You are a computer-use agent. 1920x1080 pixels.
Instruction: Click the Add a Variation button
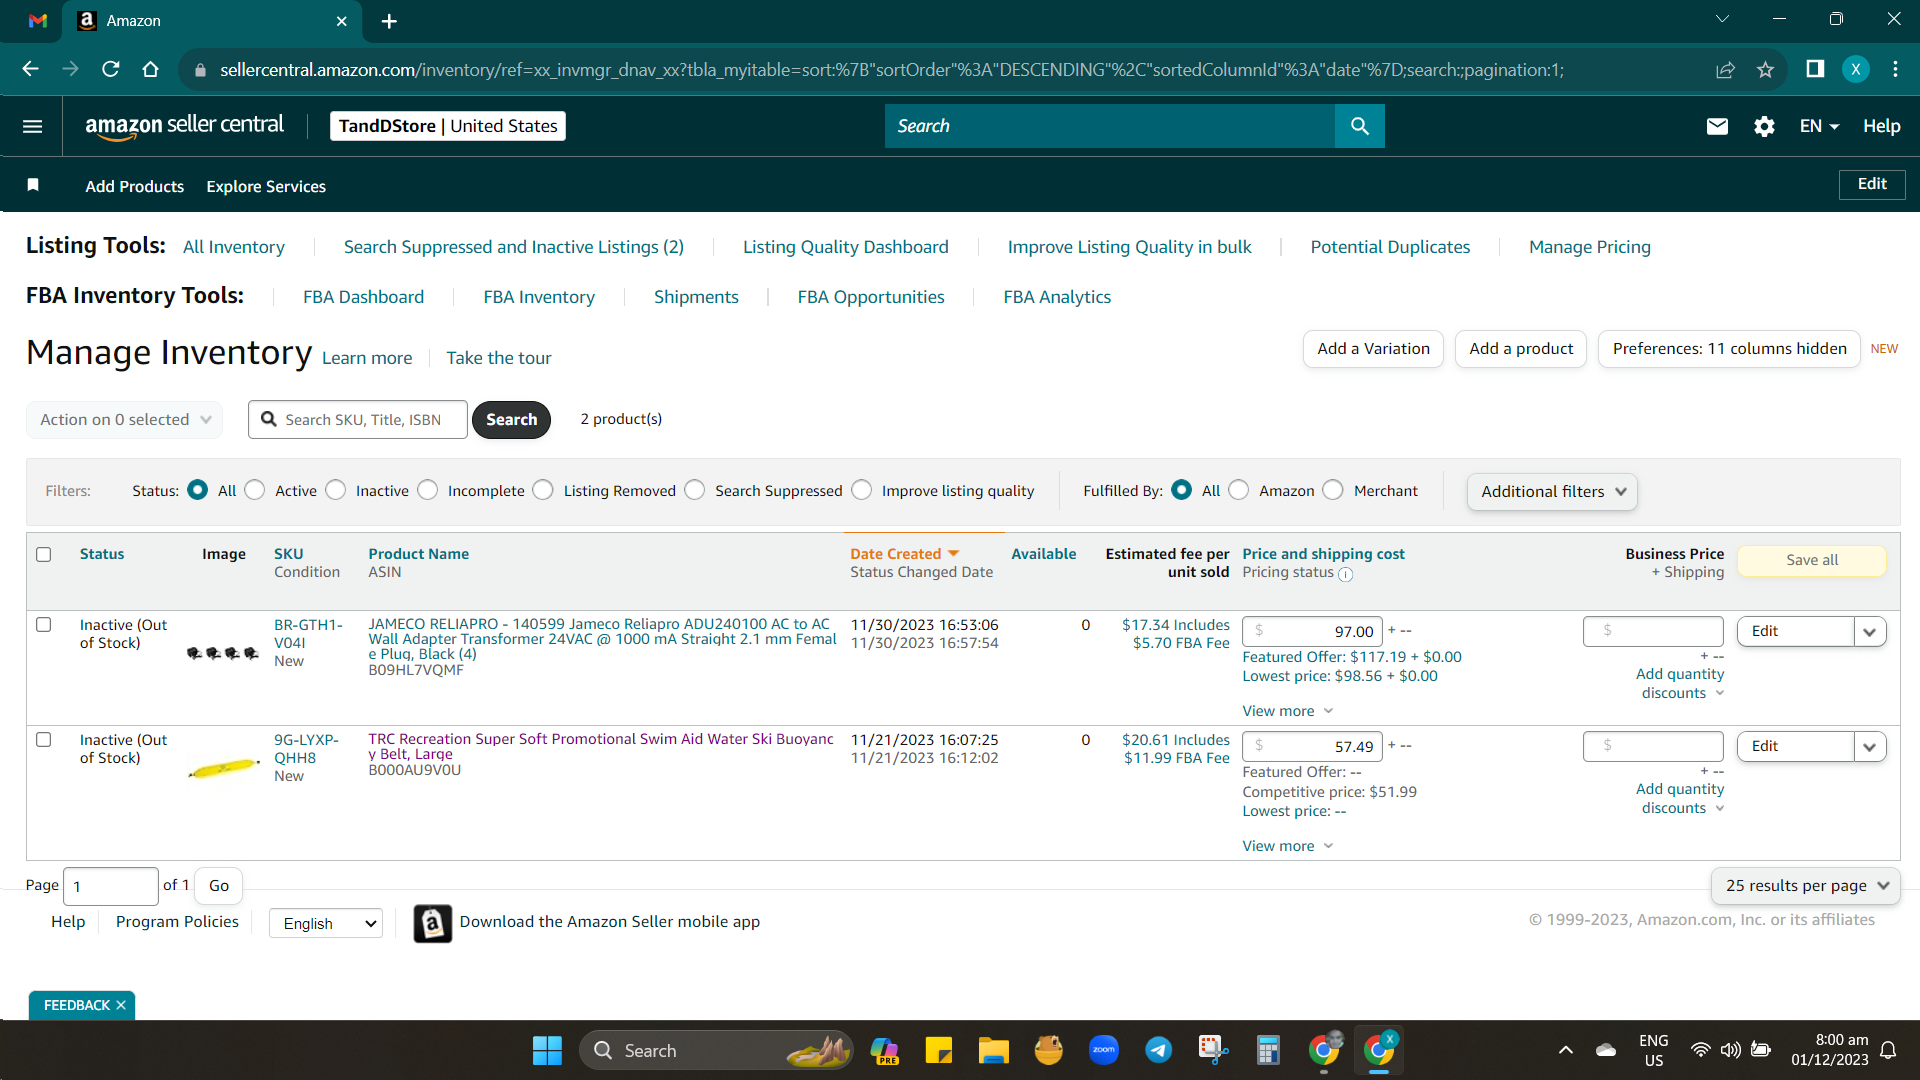coord(1373,349)
